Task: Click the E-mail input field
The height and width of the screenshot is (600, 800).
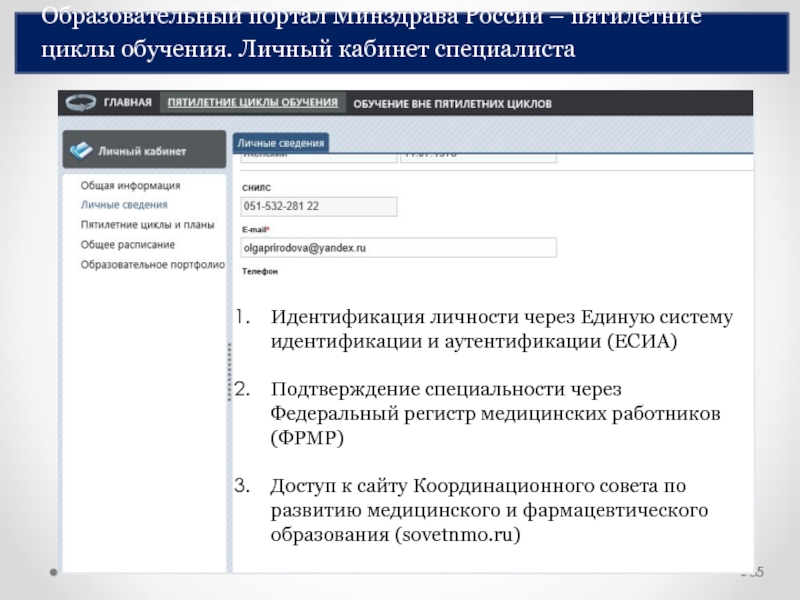Action: (398, 247)
